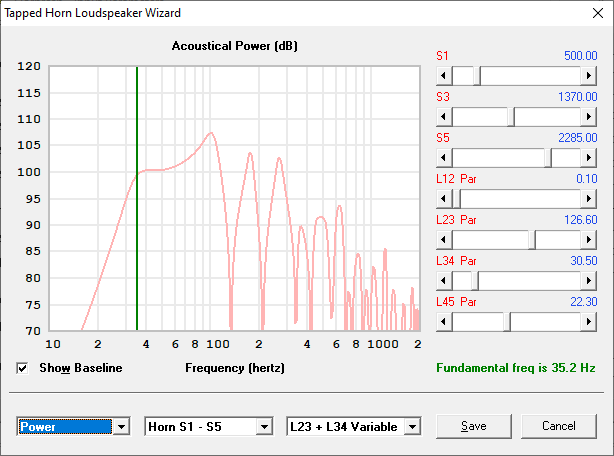Click the S5 label

click(x=443, y=138)
